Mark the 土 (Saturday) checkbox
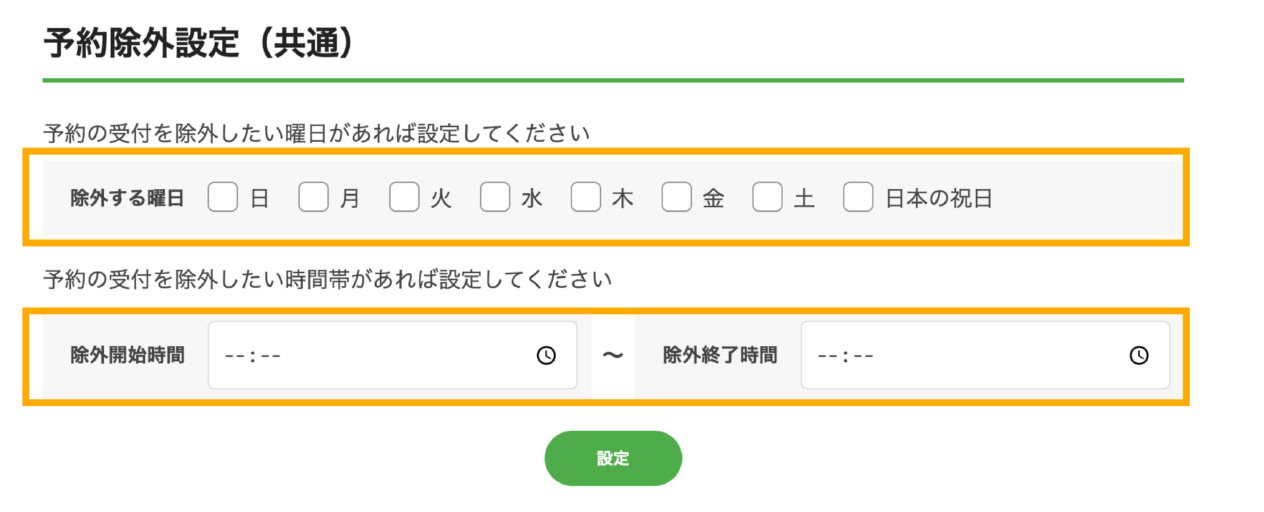The width and height of the screenshot is (1264, 512). coord(767,198)
